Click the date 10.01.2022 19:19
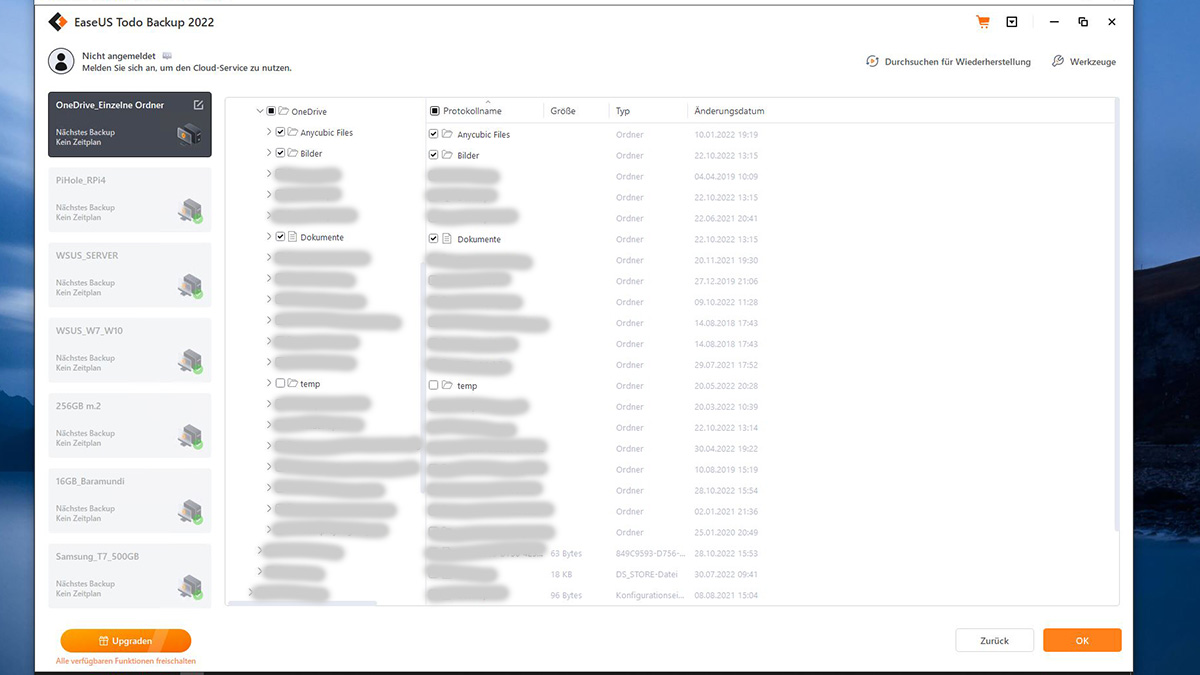 pyautogui.click(x=726, y=134)
